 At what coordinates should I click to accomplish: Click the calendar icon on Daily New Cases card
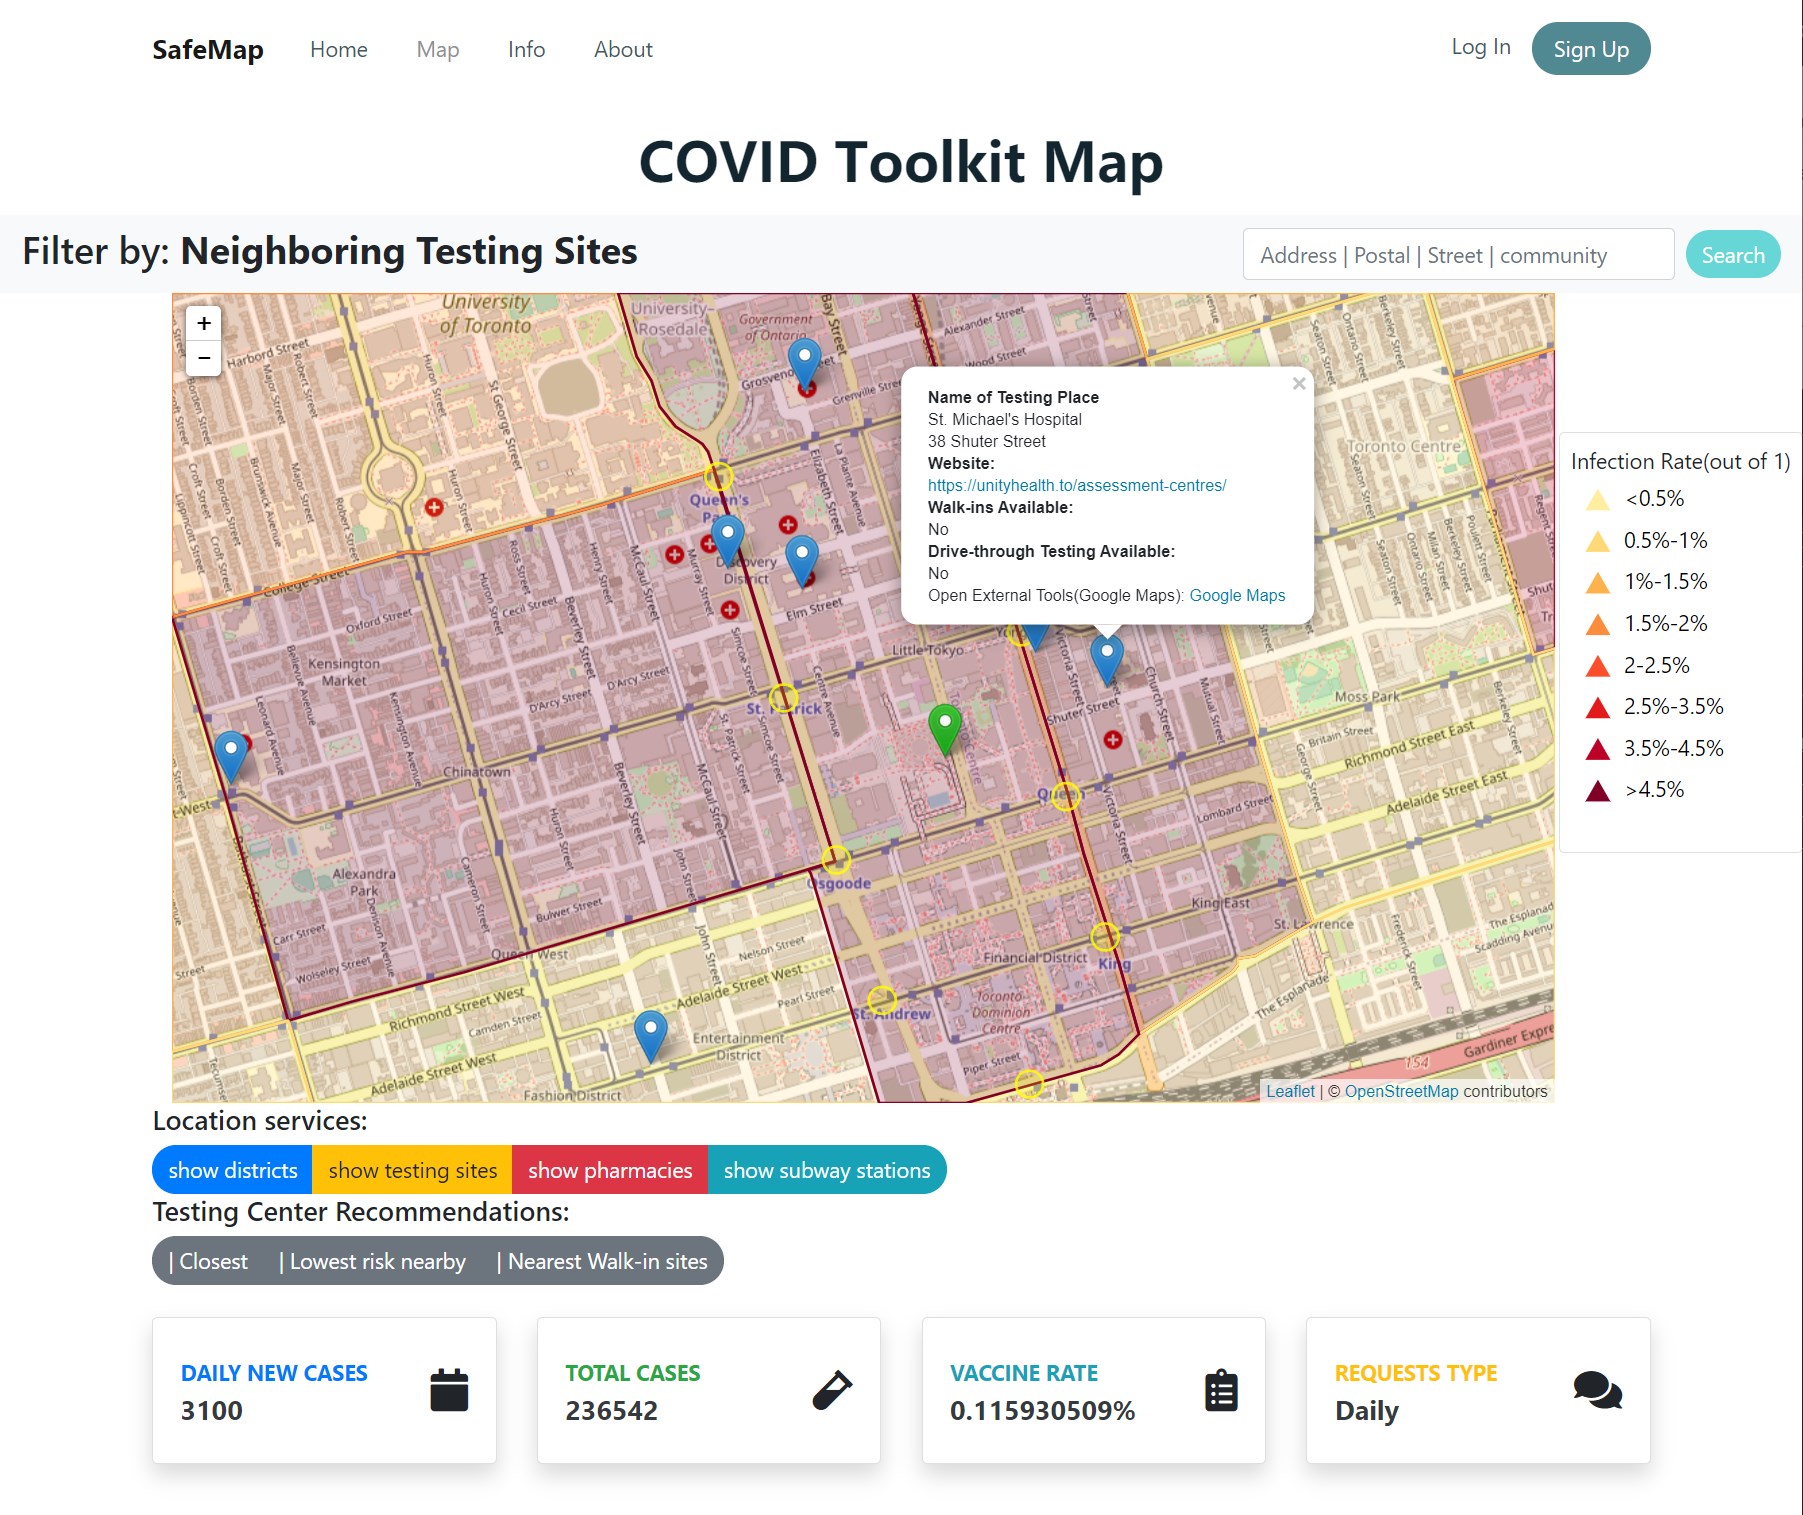point(449,1389)
